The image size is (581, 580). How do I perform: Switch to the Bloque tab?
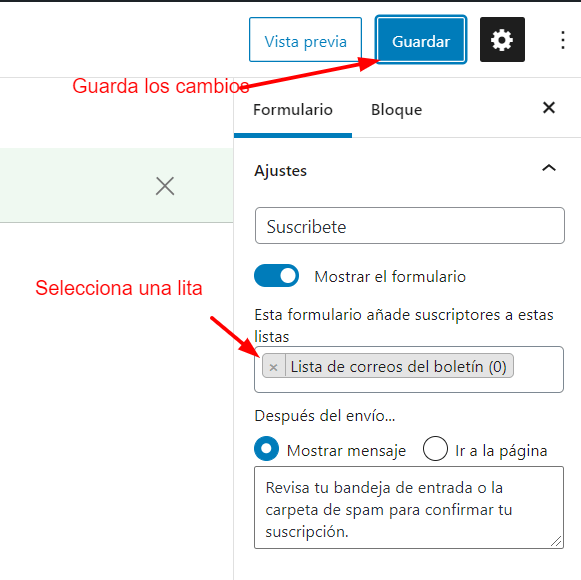tap(396, 110)
